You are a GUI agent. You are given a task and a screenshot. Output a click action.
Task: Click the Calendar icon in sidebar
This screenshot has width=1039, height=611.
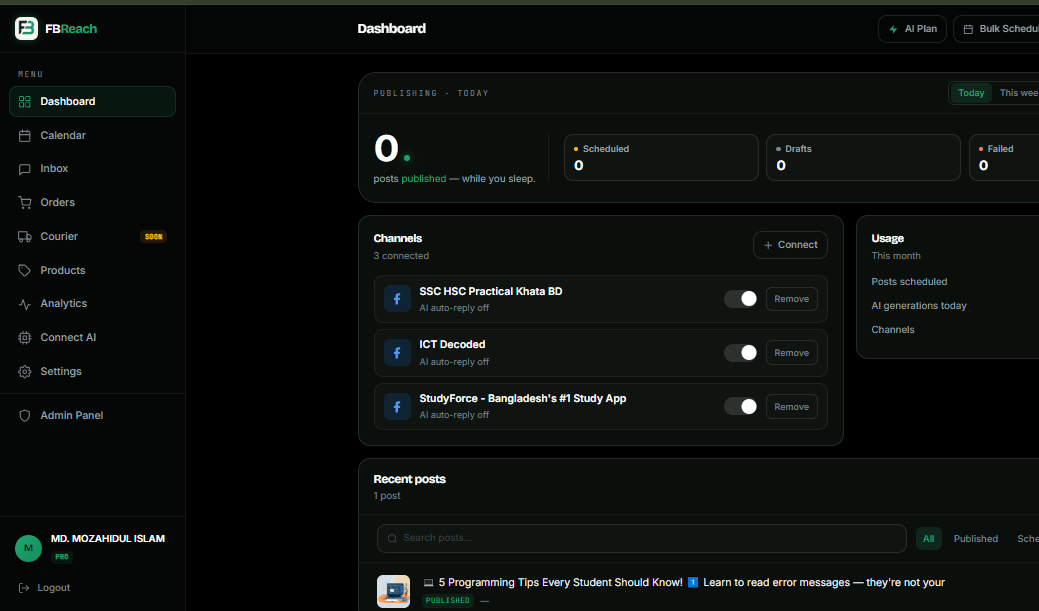coord(25,136)
